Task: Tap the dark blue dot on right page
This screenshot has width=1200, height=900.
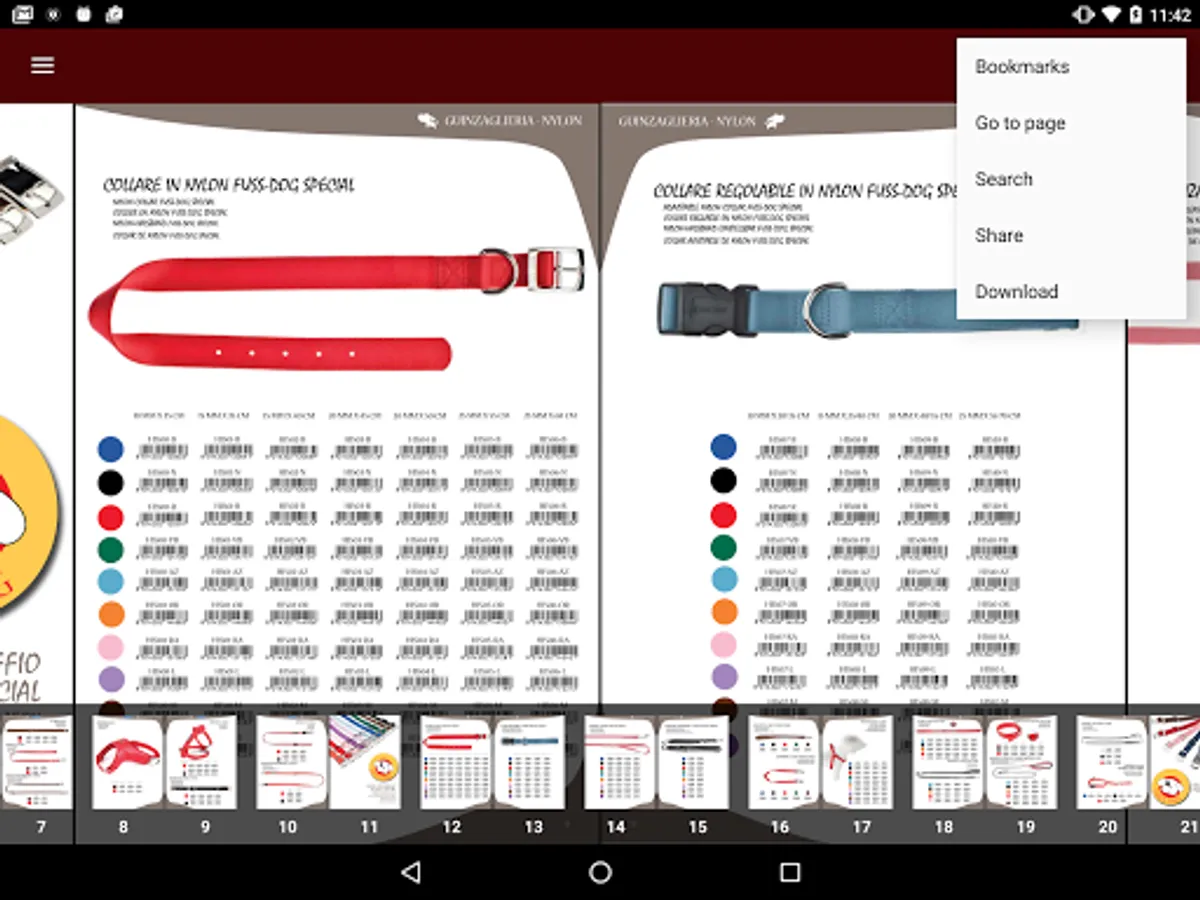Action: [x=723, y=447]
